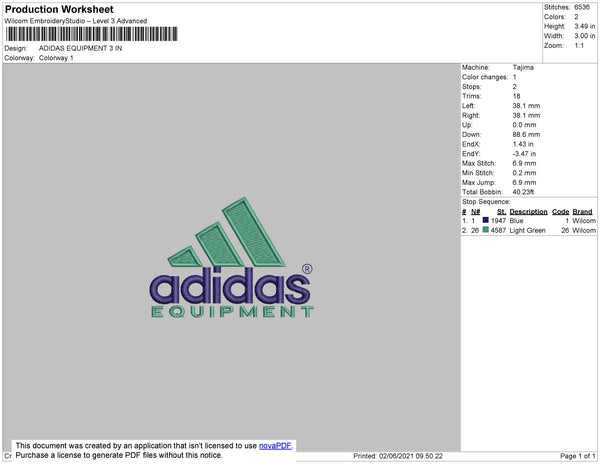Select the Light Green description text
This screenshot has width=600, height=464.
[527, 230]
